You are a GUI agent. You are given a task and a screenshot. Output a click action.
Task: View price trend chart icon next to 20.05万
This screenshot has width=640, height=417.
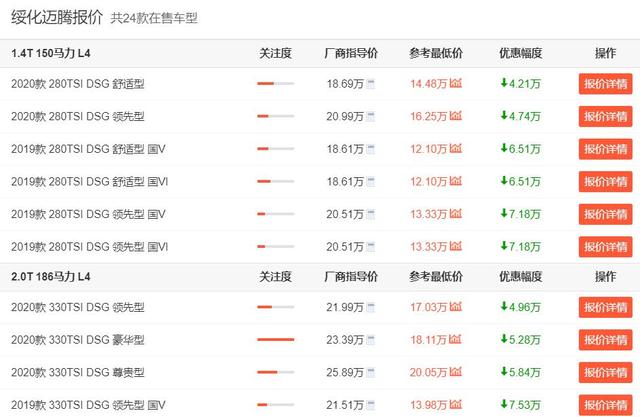456,372
